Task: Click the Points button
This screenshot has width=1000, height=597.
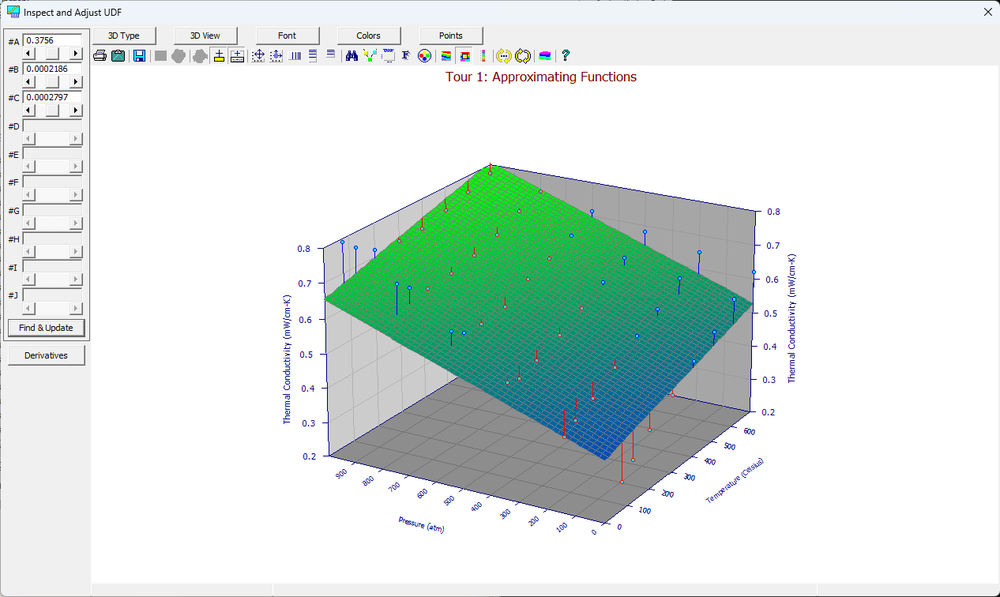Action: tap(451, 36)
